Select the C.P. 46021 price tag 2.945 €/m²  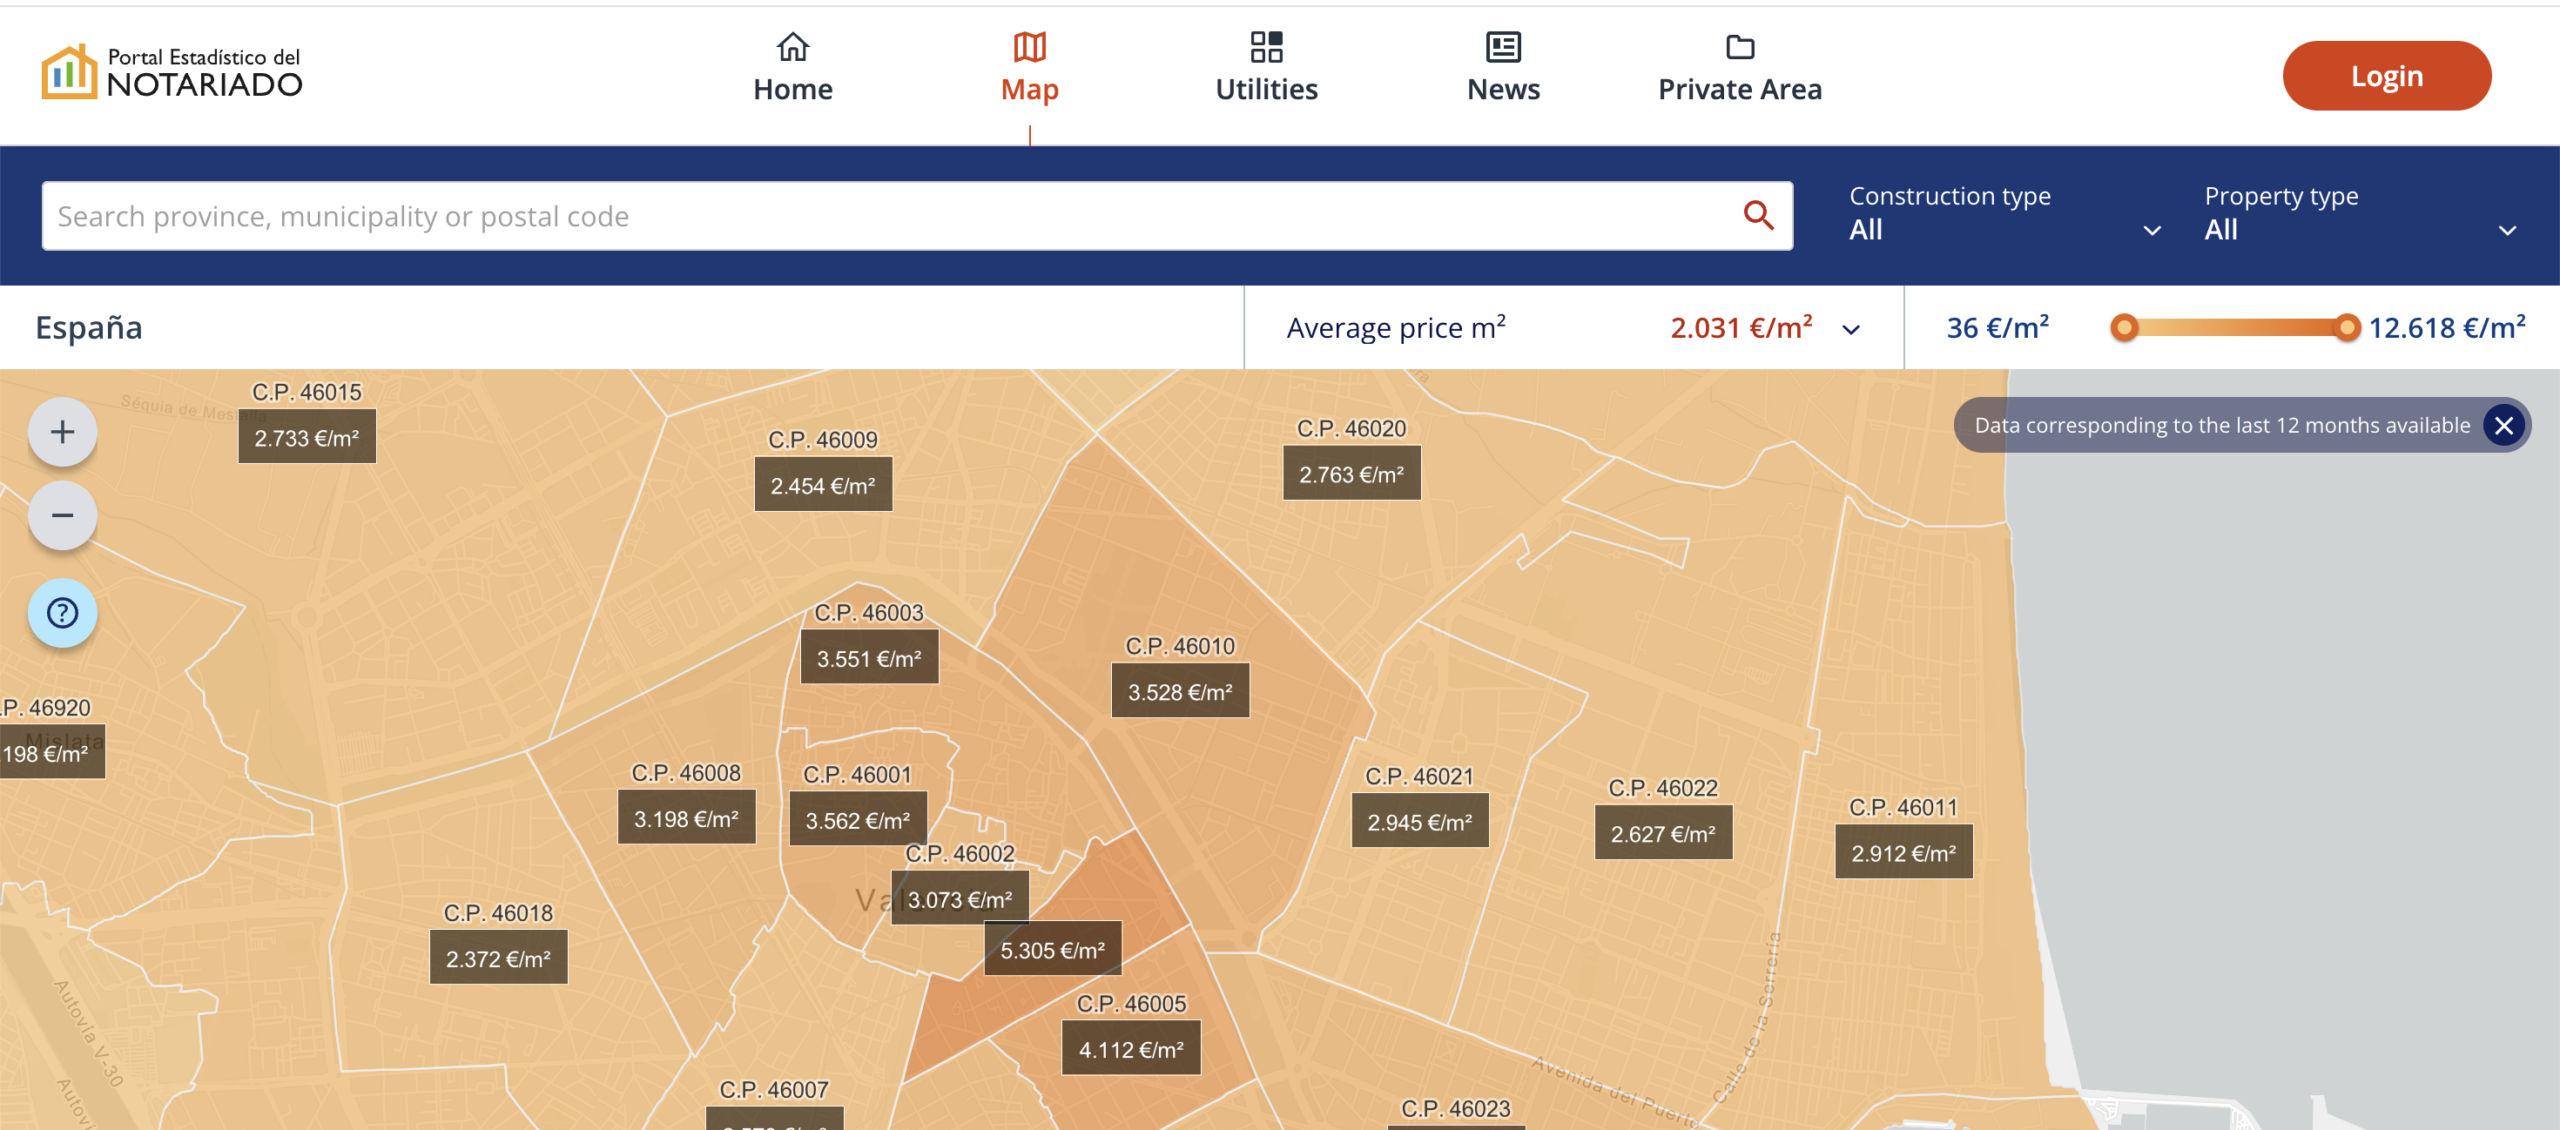1420,821
